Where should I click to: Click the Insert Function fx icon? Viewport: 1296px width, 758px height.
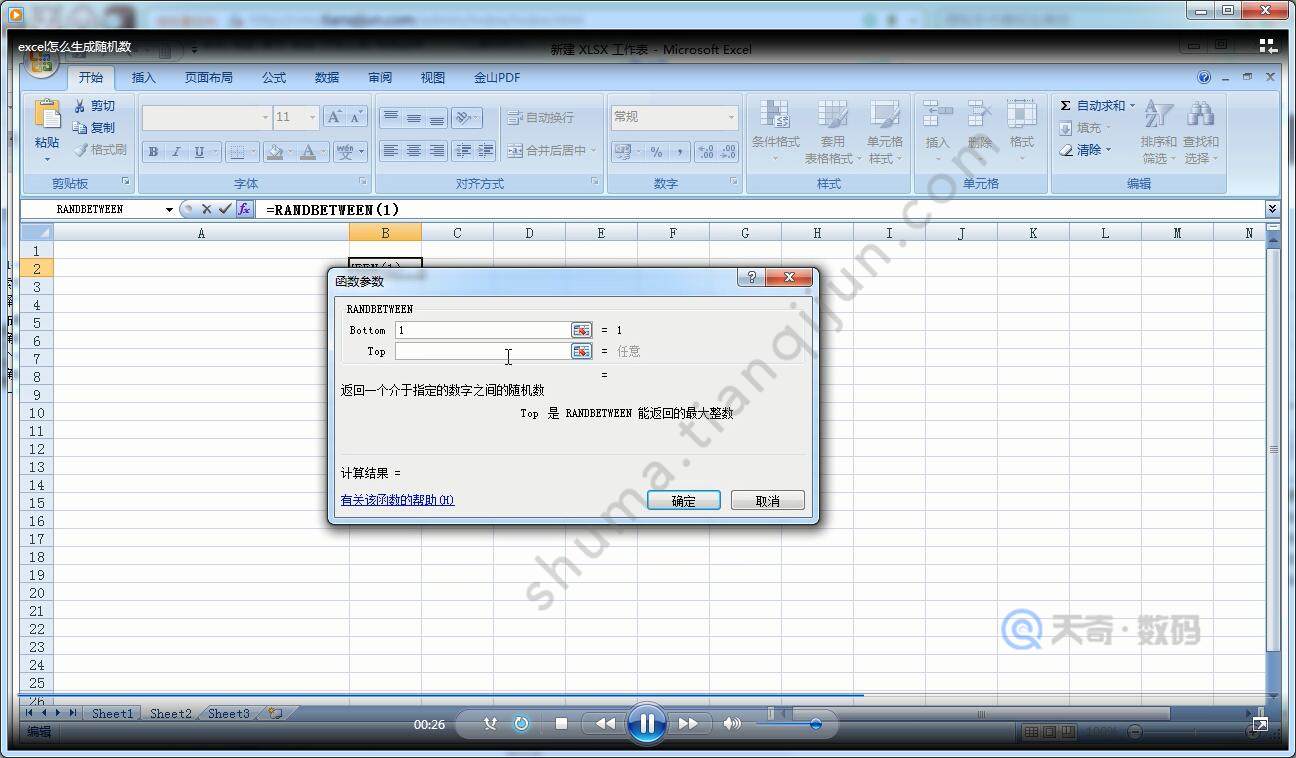click(244, 209)
